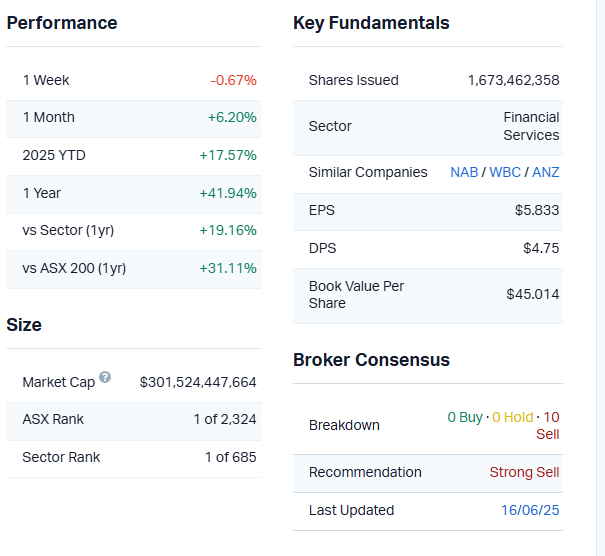Click the Performance section heading

pyautogui.click(x=62, y=23)
